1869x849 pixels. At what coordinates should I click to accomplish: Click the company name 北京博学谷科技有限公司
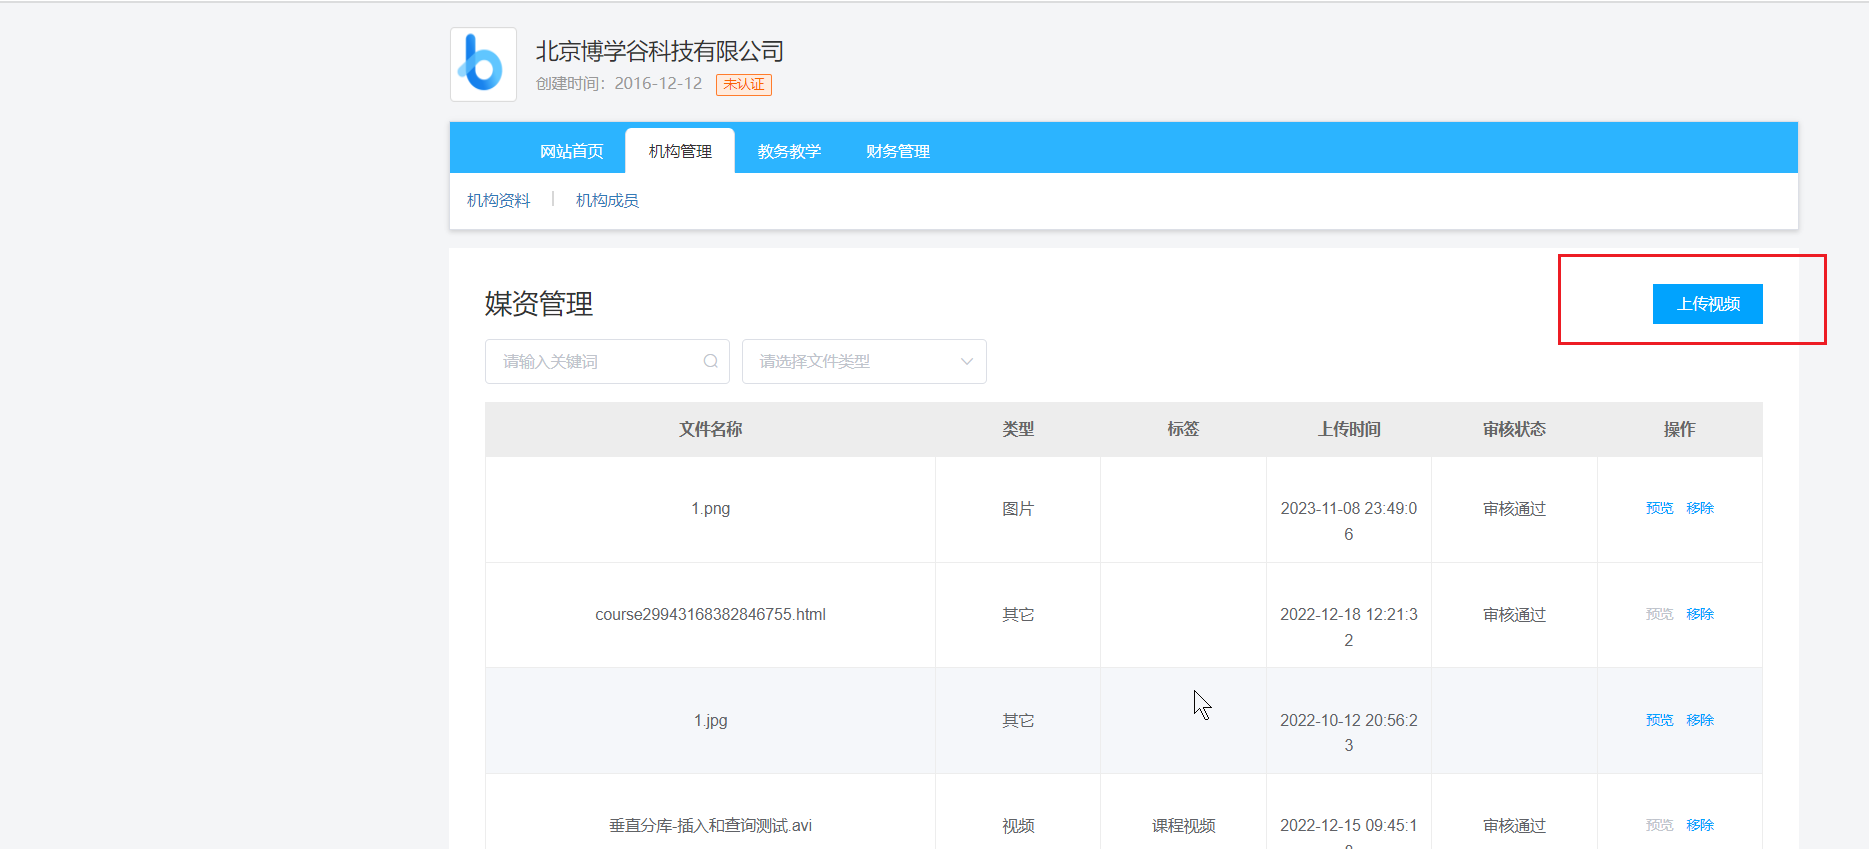[660, 51]
